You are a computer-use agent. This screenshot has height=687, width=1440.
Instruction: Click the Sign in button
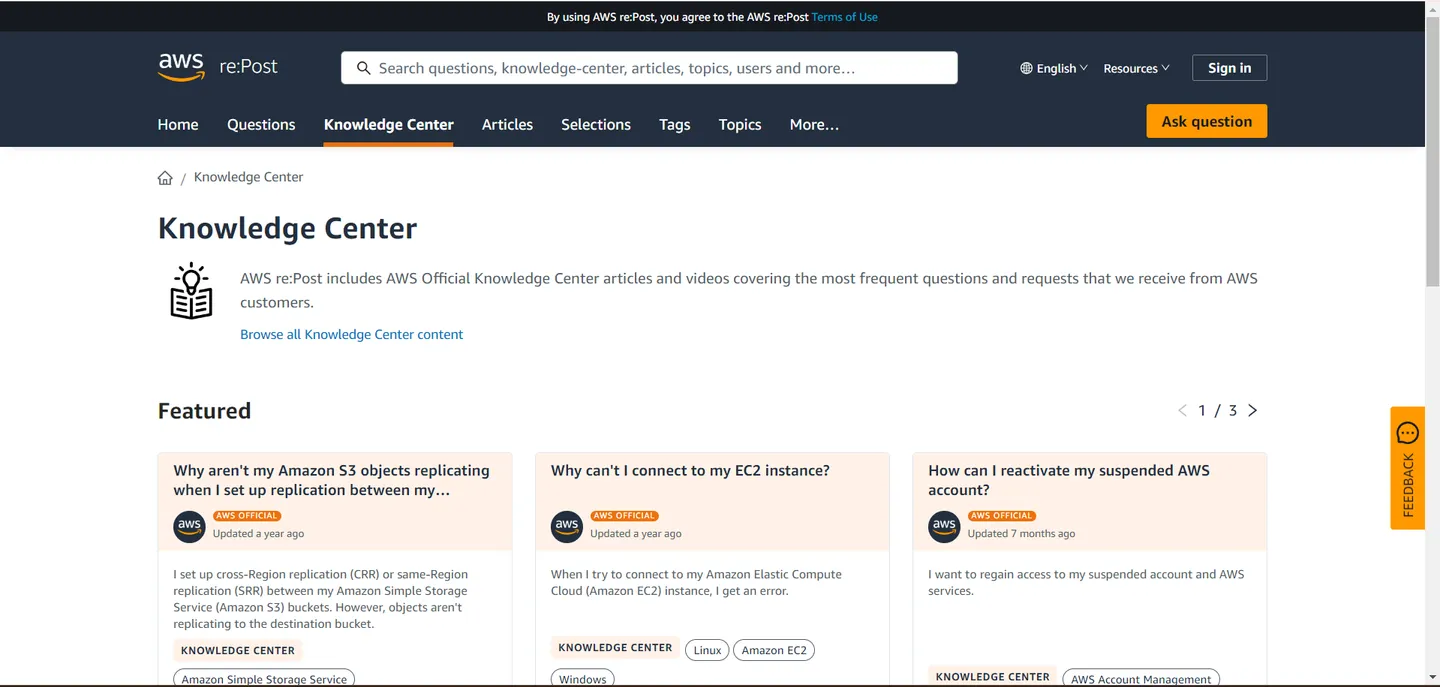(x=1229, y=68)
